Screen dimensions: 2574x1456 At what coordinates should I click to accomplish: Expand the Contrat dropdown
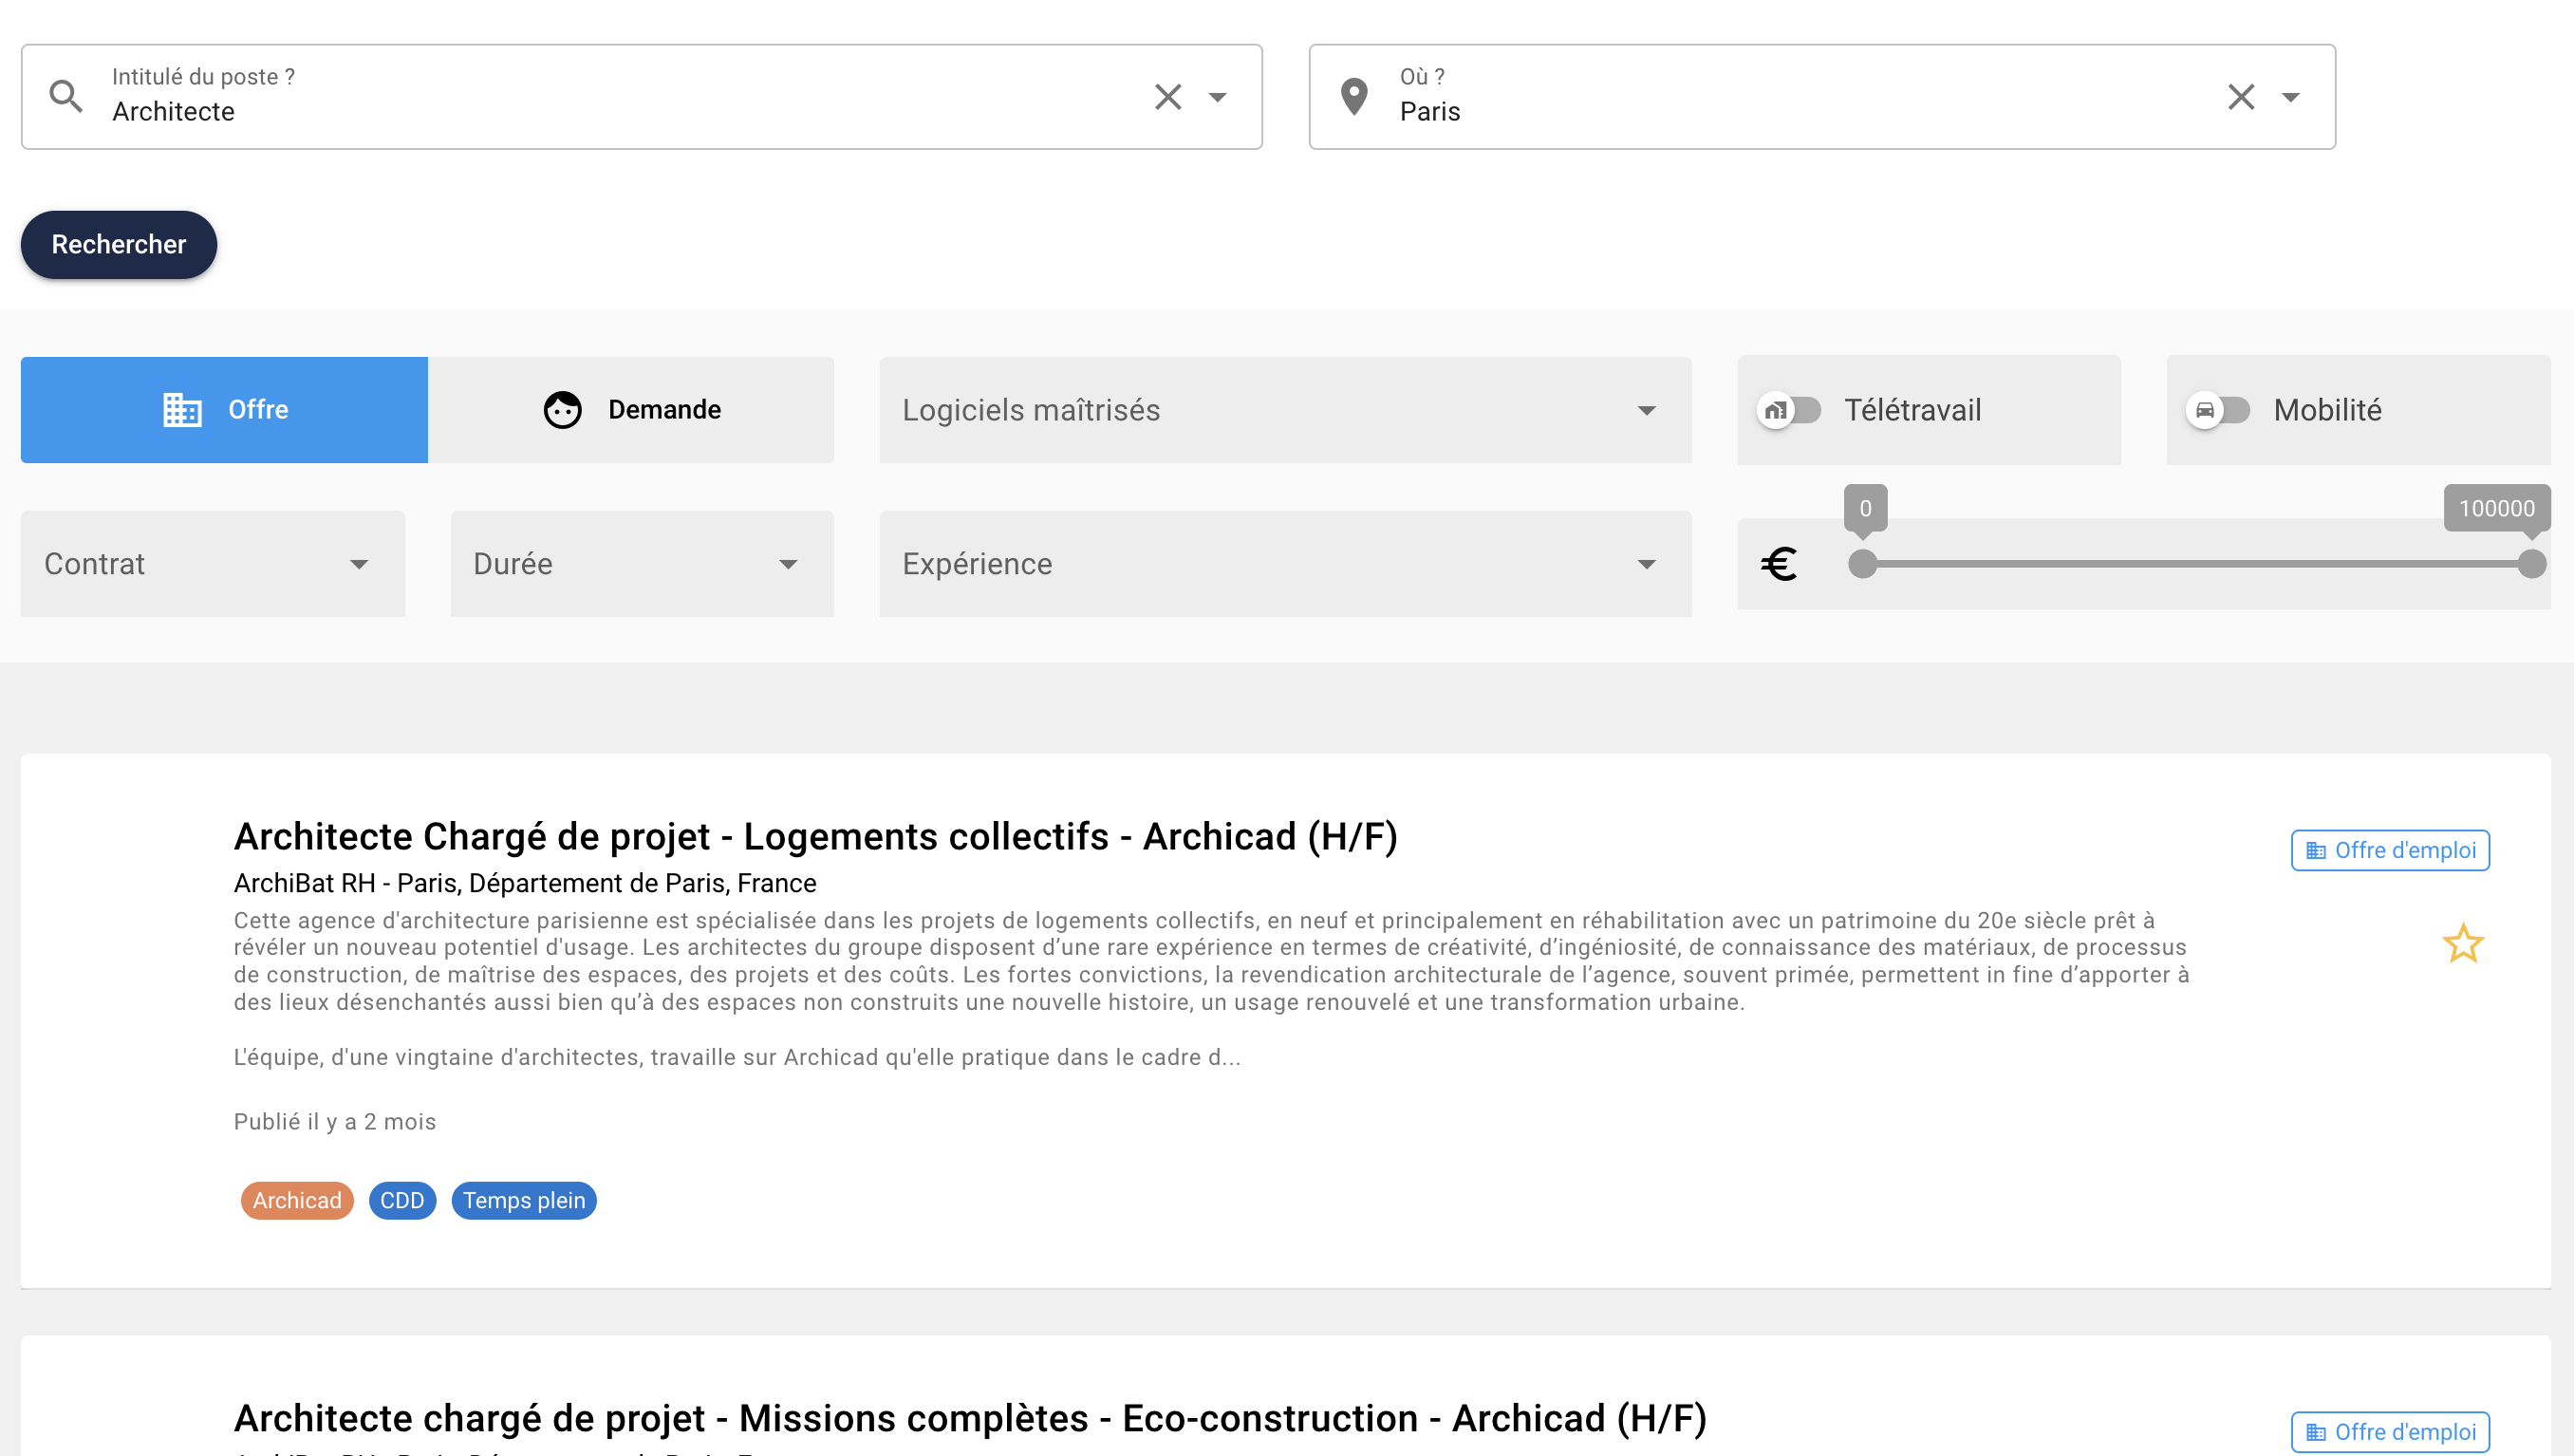click(x=212, y=564)
